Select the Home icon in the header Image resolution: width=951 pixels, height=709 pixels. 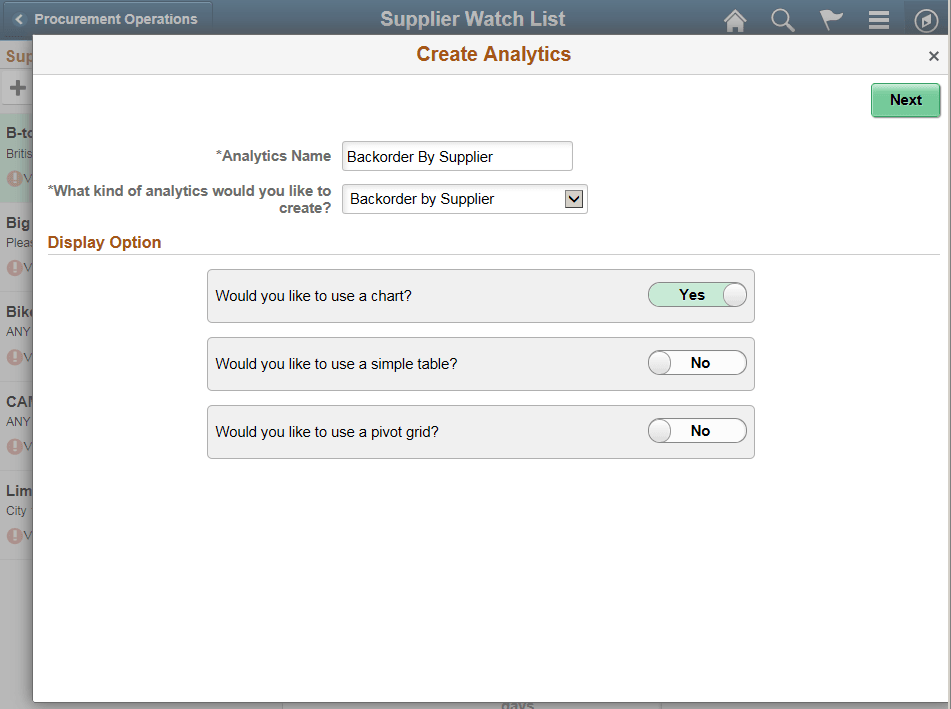coord(735,19)
